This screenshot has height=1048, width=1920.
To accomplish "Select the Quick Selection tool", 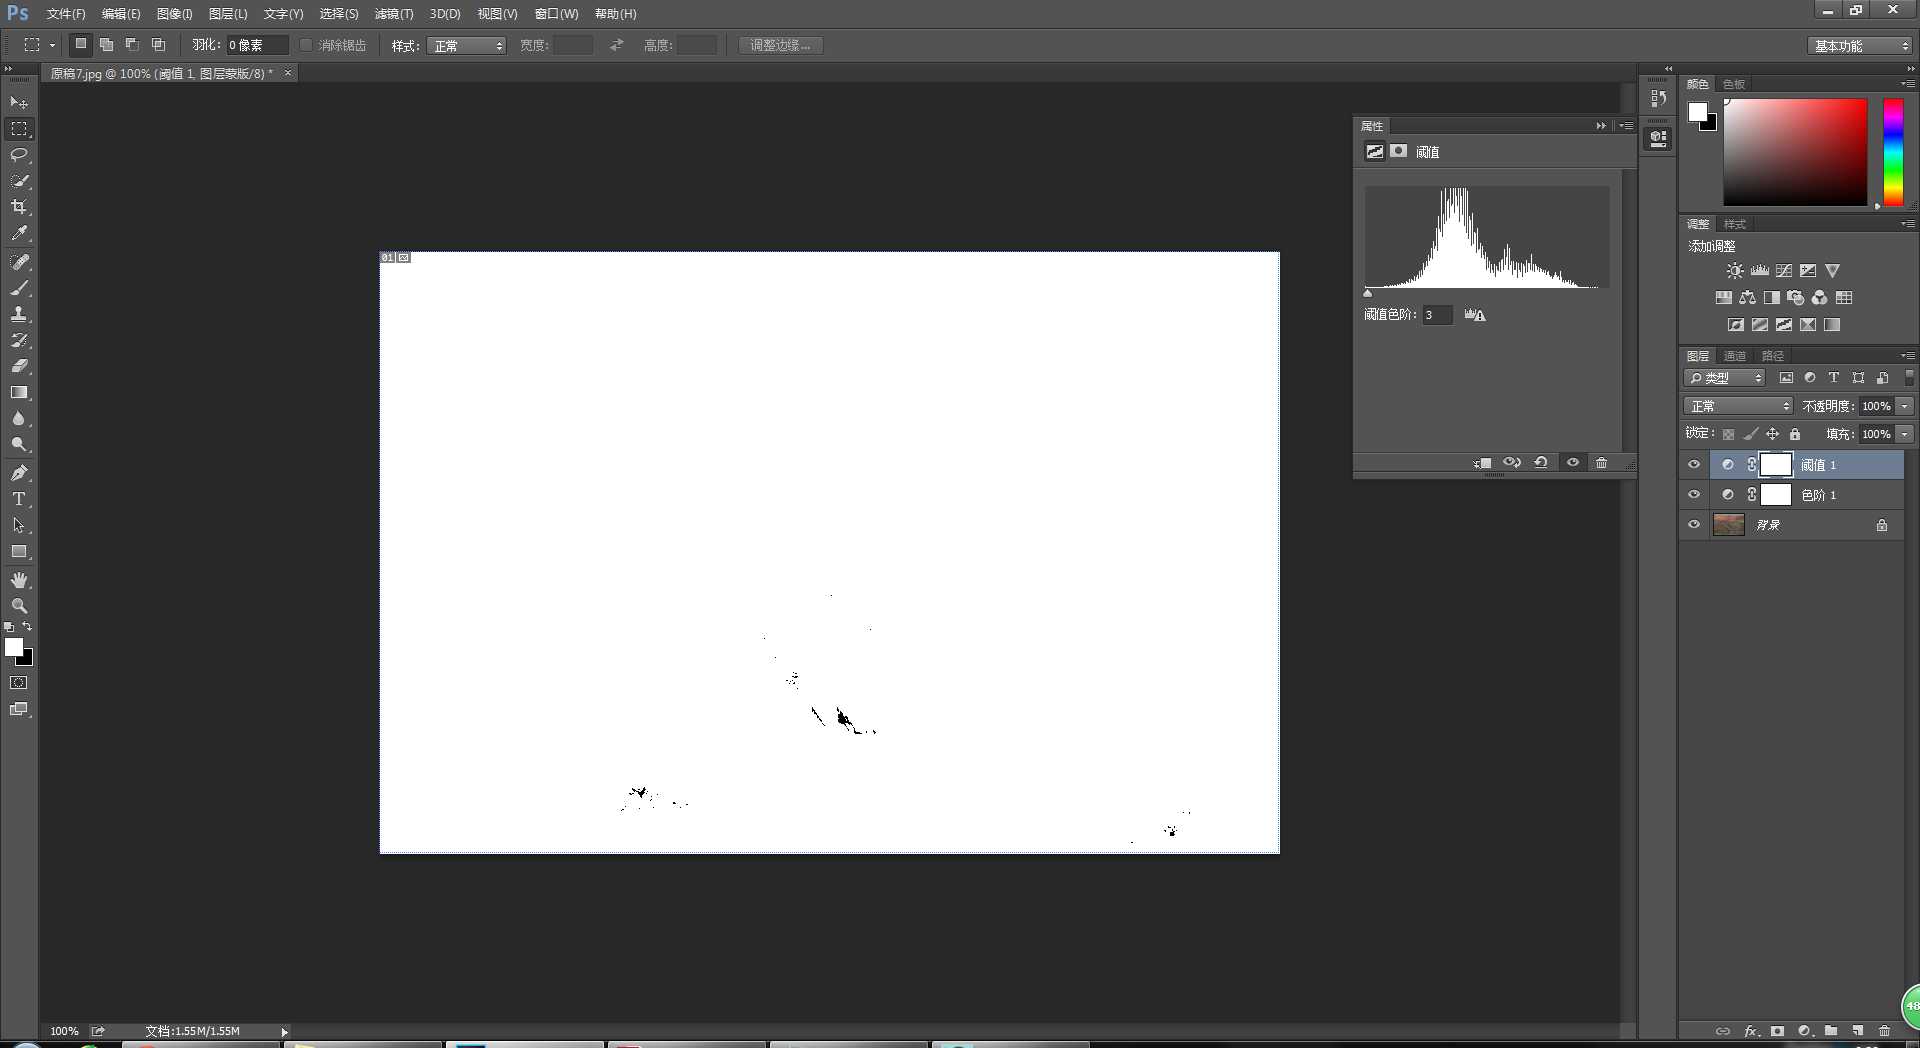I will pyautogui.click(x=19, y=181).
